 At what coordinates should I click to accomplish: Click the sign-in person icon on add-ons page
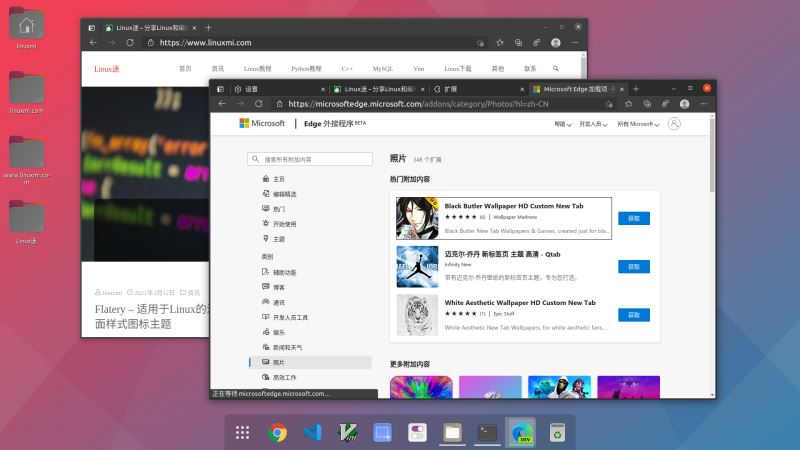(674, 123)
